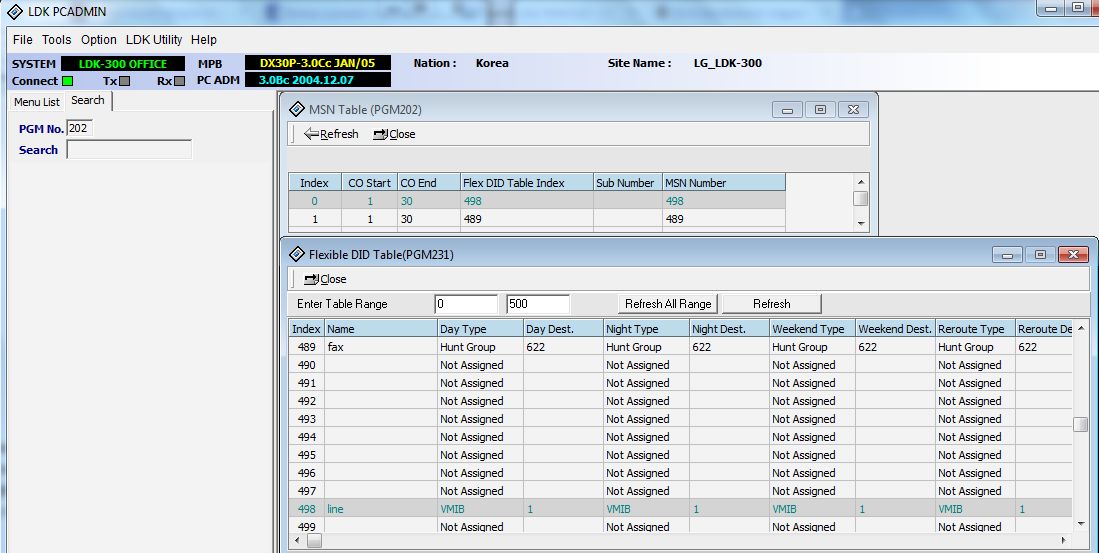The image size is (1099, 553).
Task: Click the MSN Table window icon
Action: pos(297,109)
